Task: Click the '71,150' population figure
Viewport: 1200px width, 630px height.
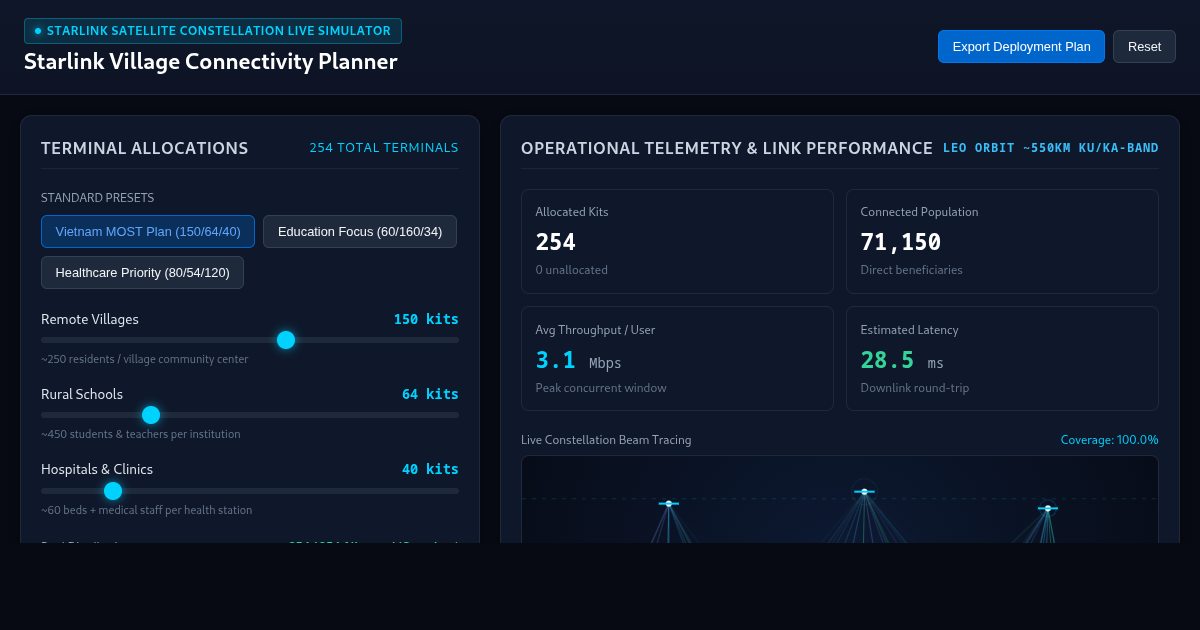Action: 901,242
